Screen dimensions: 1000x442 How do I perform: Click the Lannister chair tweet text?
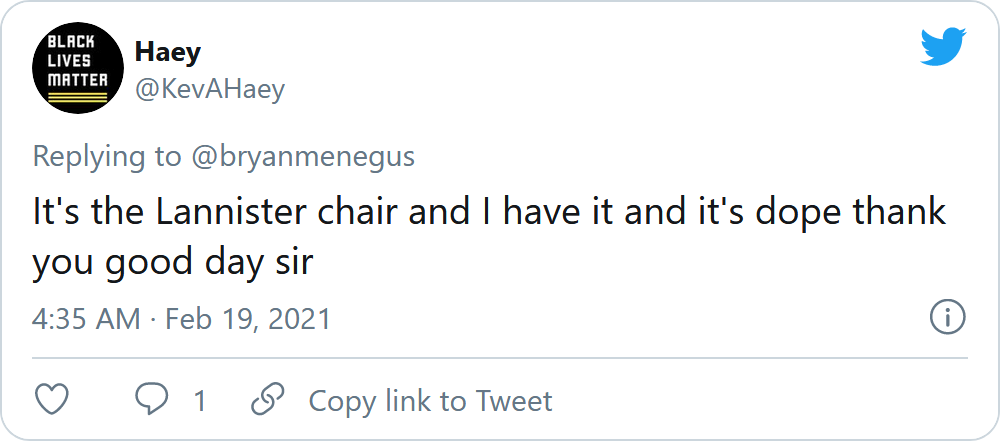tap(489, 237)
